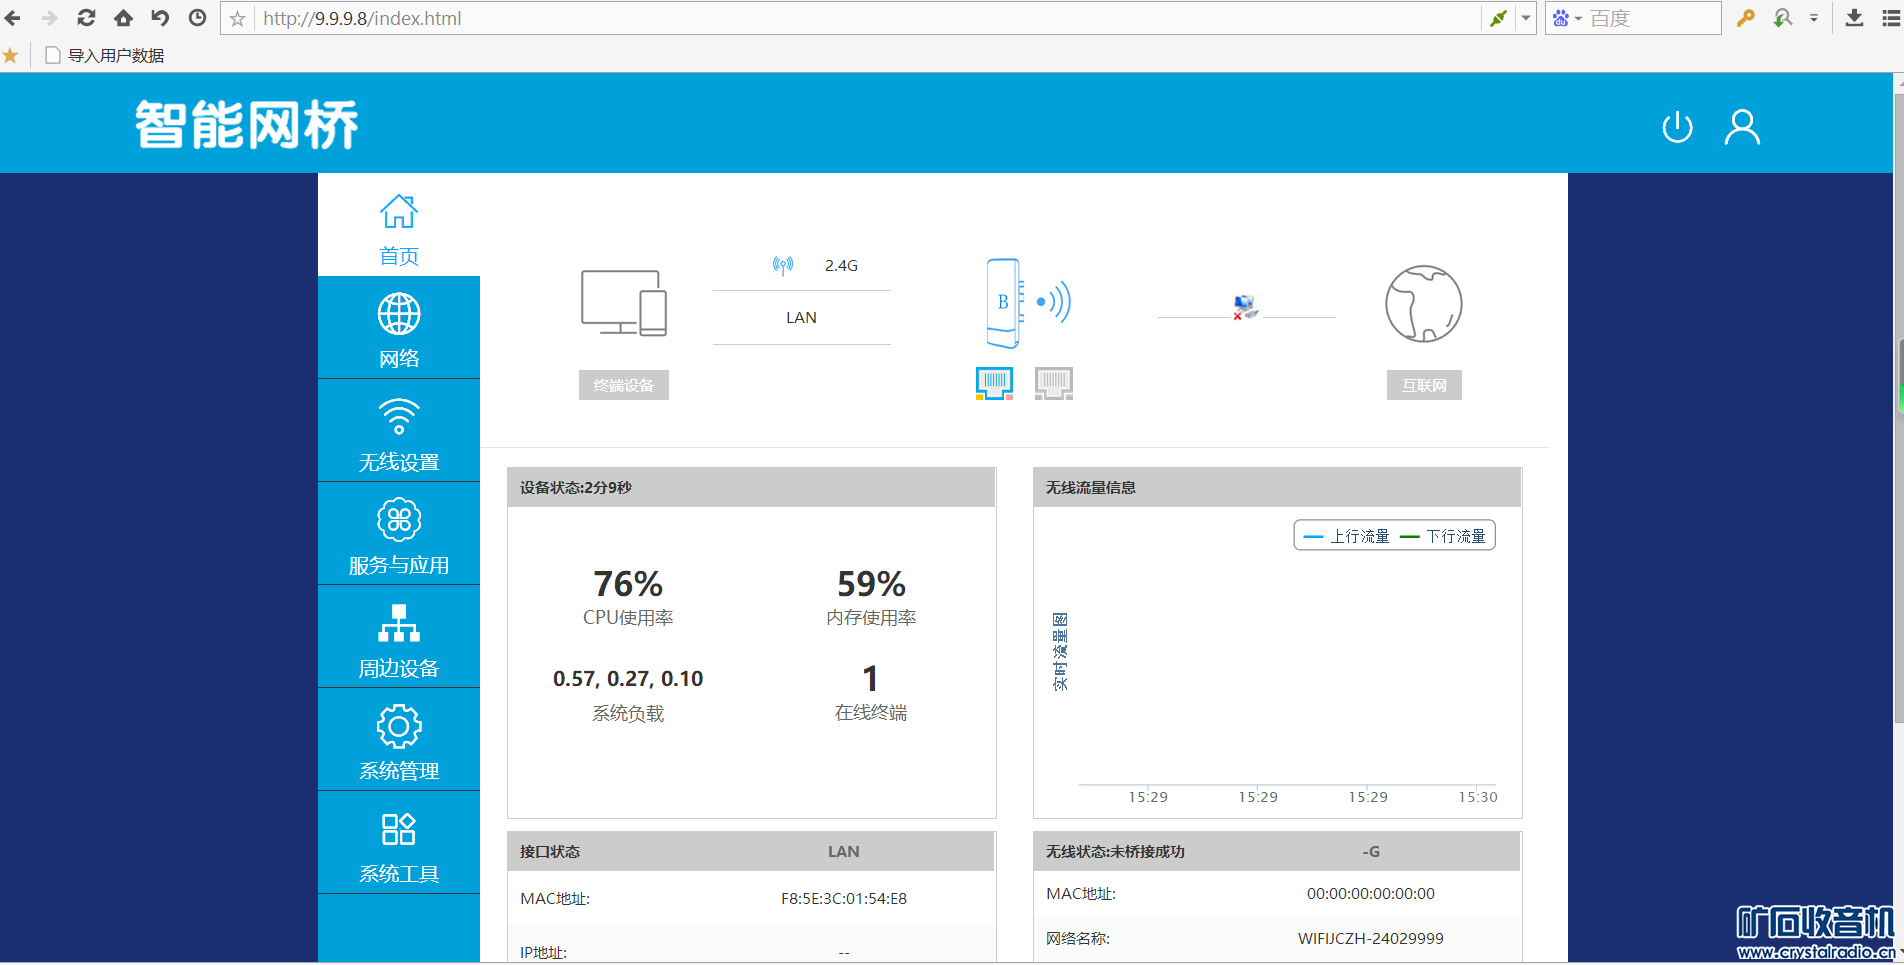This screenshot has height=965, width=1904.
Task: Select the inactive gray port icon
Action: point(1054,383)
